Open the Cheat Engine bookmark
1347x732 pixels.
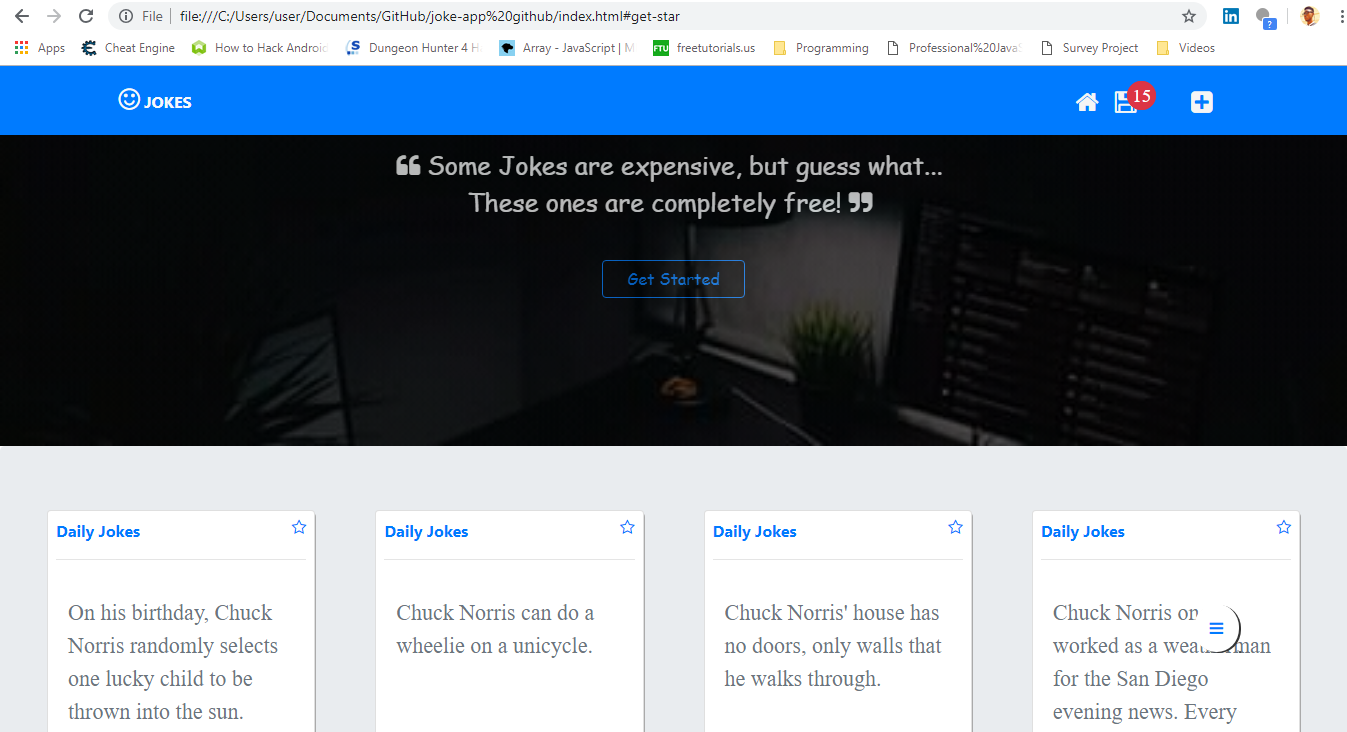coord(128,48)
